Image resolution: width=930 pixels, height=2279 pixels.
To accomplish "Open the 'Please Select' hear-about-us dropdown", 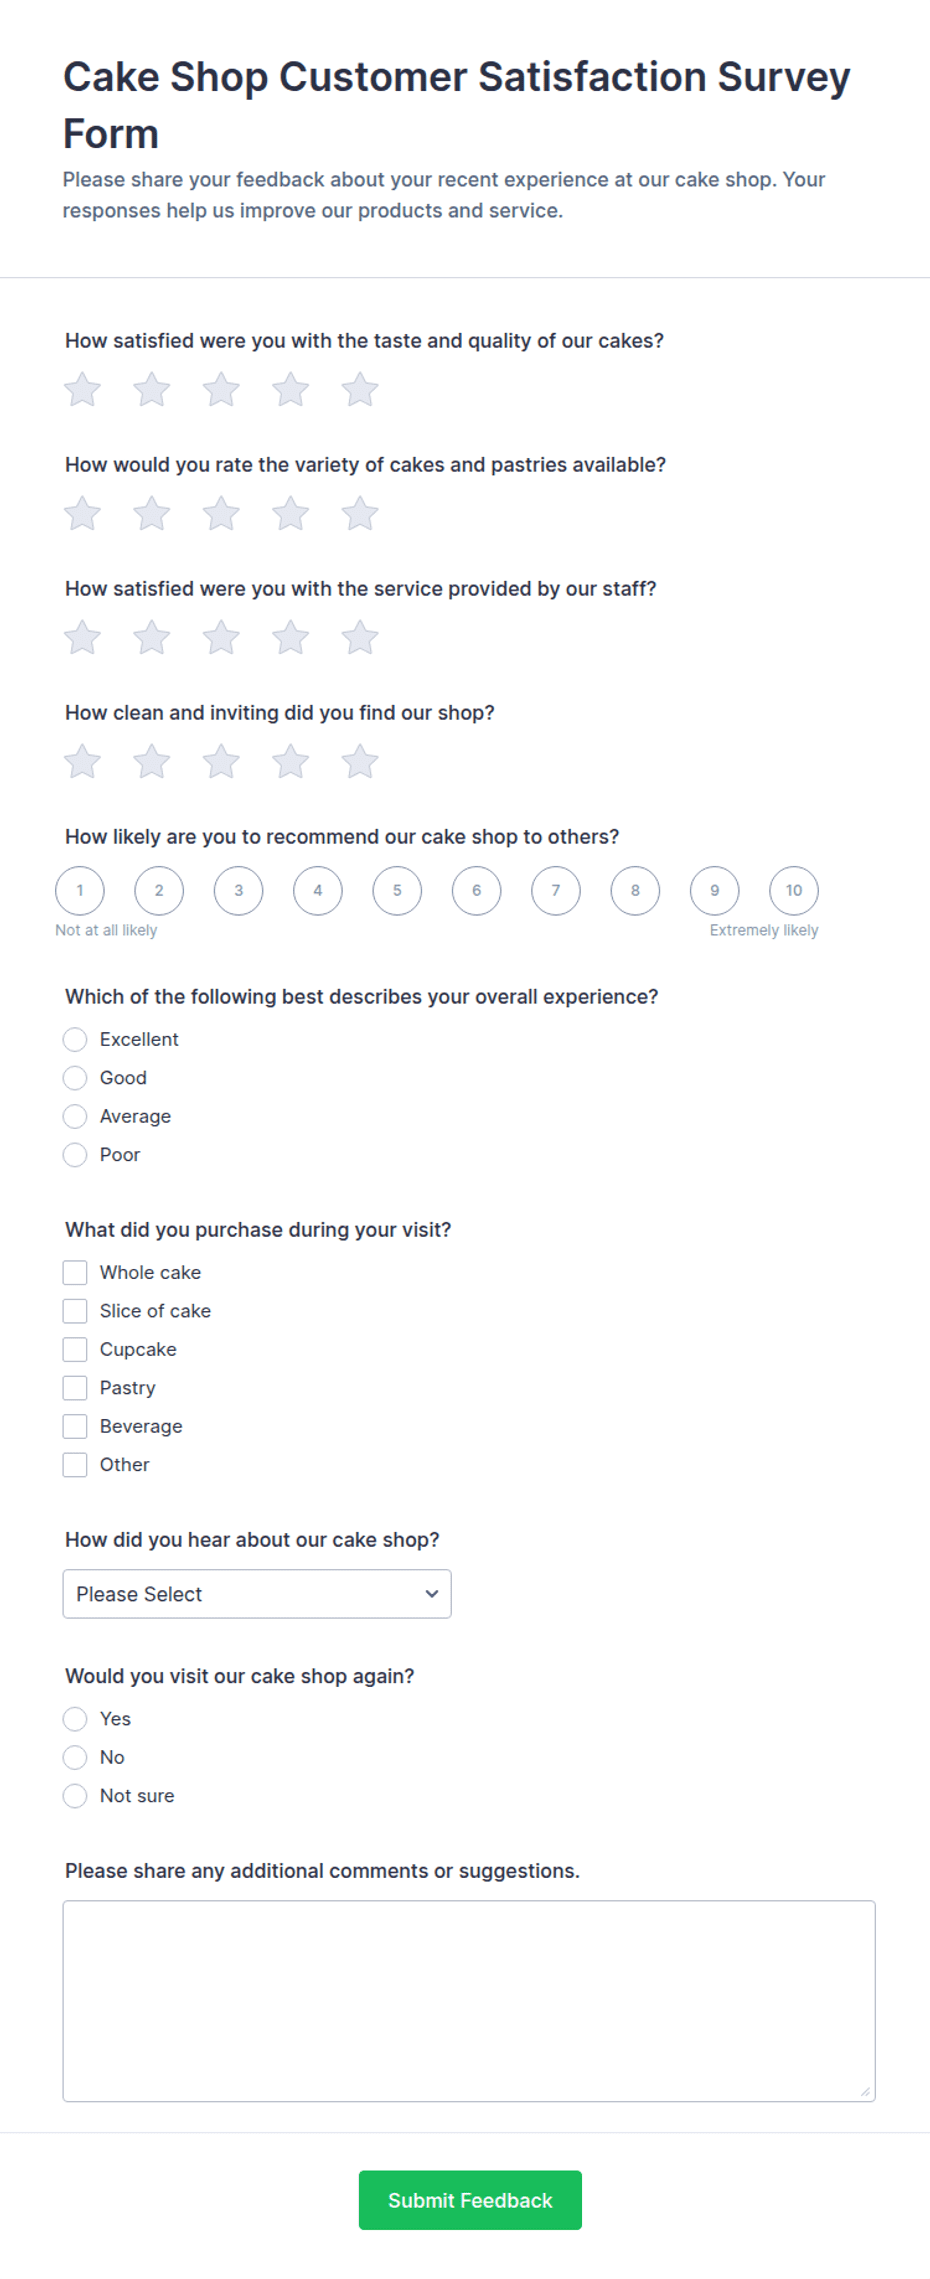I will [x=257, y=1594].
